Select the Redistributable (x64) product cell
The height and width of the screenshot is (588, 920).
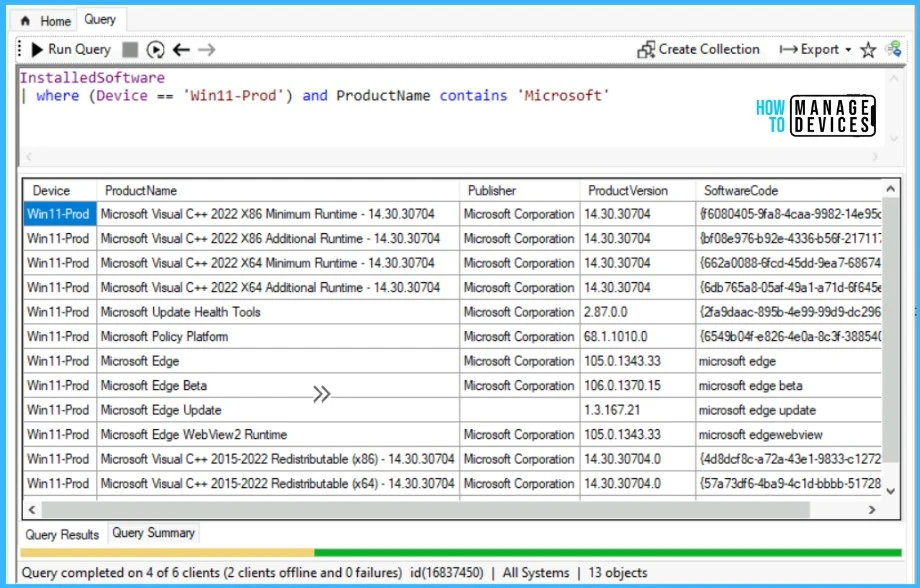tap(278, 484)
